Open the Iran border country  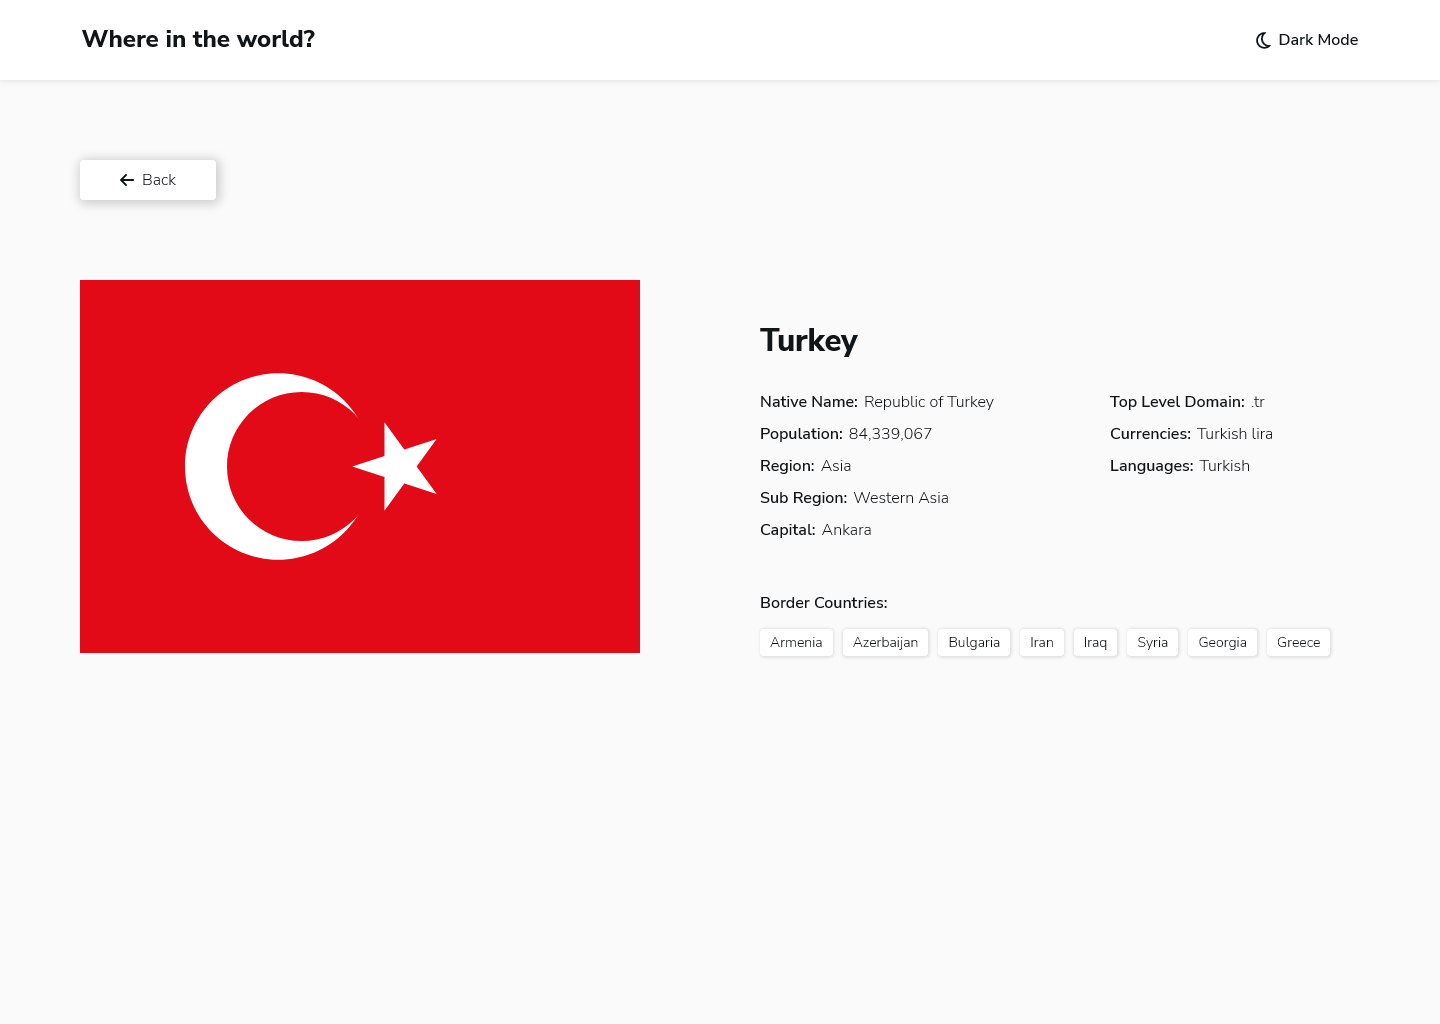click(1042, 642)
